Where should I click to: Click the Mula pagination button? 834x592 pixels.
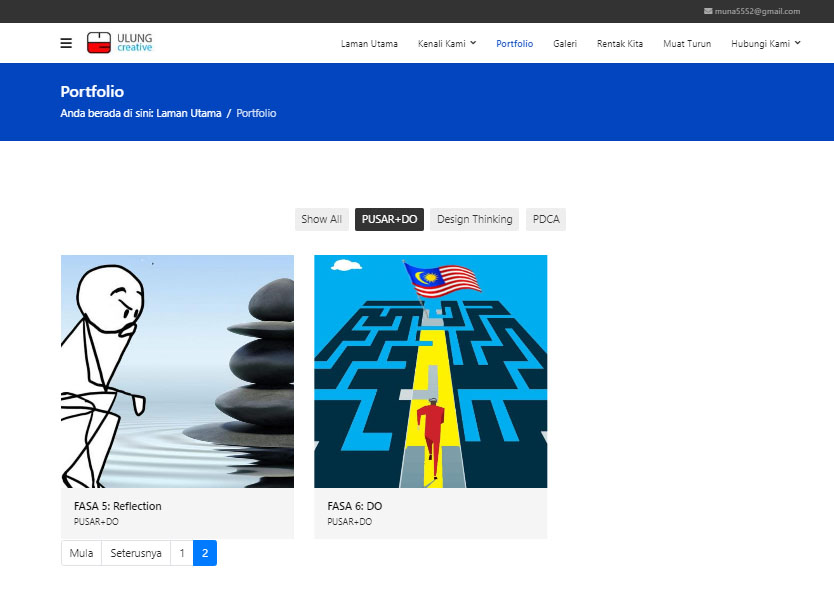[81, 553]
